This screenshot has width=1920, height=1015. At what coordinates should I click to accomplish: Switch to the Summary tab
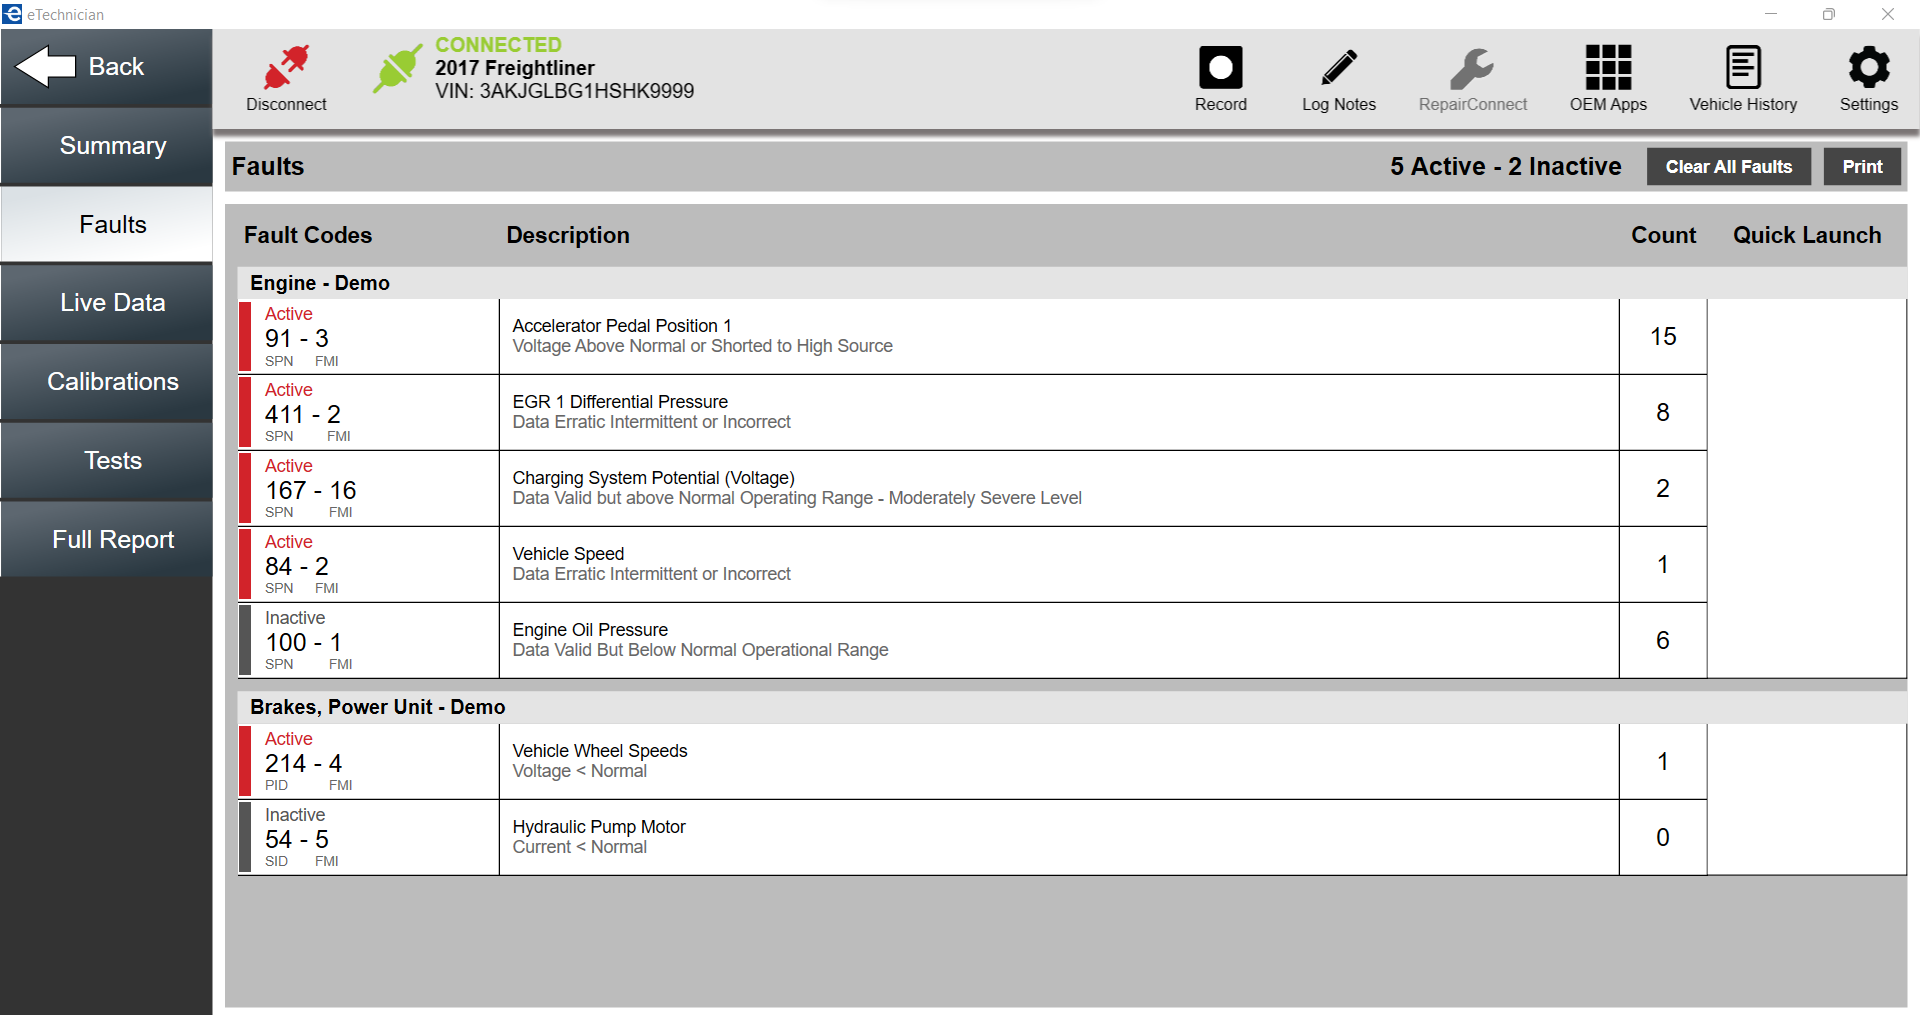pyautogui.click(x=113, y=146)
